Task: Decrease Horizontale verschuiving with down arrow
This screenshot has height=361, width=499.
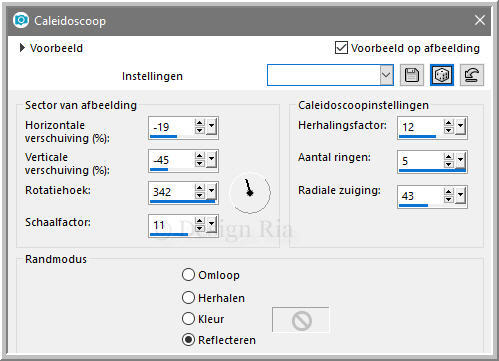Action: tap(200, 130)
